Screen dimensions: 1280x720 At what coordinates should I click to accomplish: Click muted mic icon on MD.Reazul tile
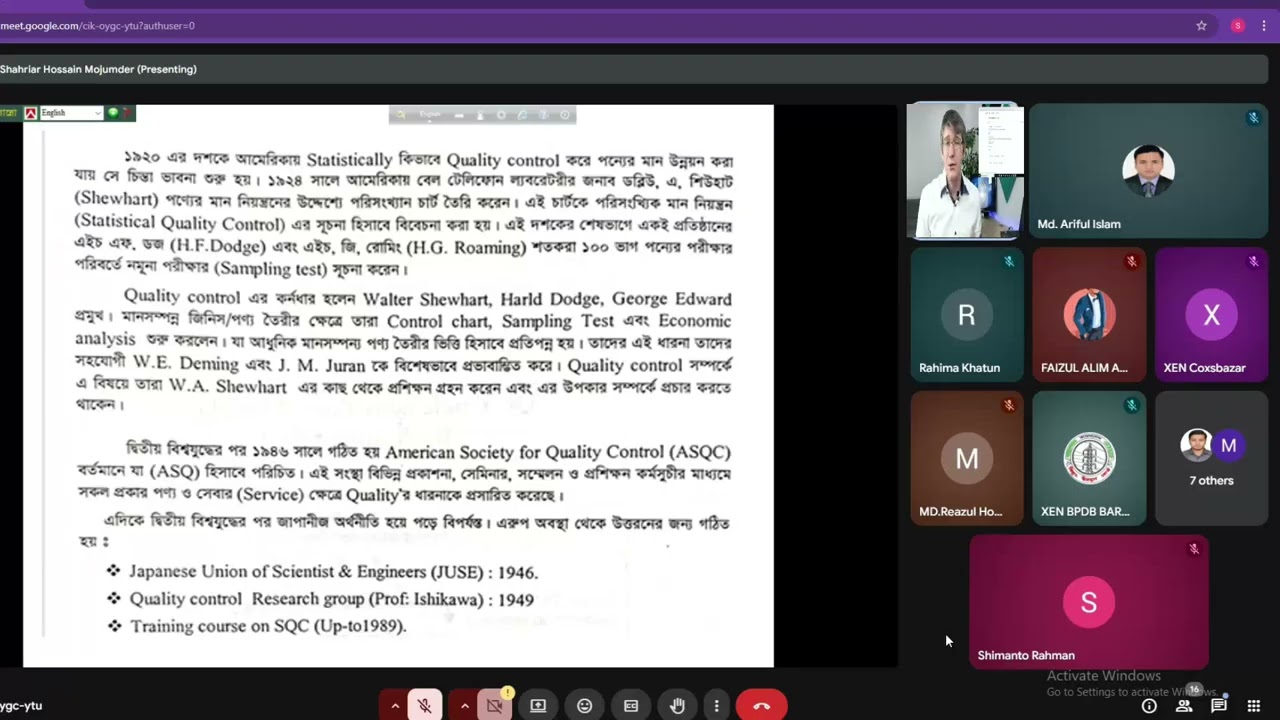pyautogui.click(x=1009, y=405)
